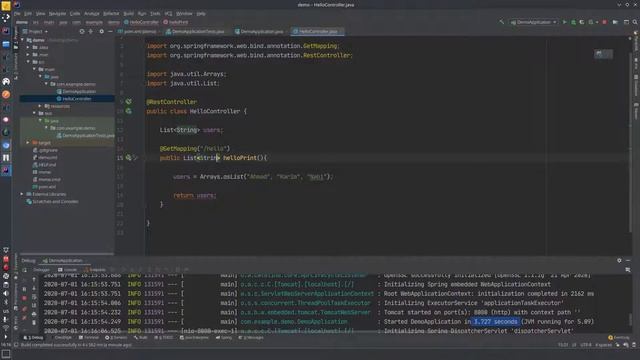Open the Debug tool window button

point(33,338)
